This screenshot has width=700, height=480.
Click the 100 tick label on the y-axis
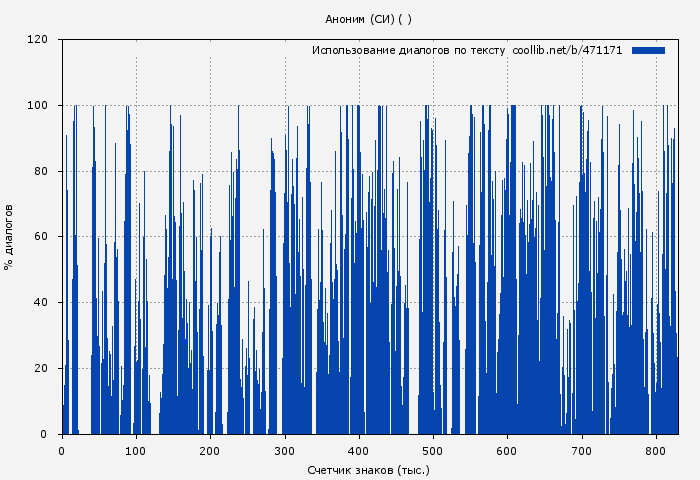pos(38,106)
